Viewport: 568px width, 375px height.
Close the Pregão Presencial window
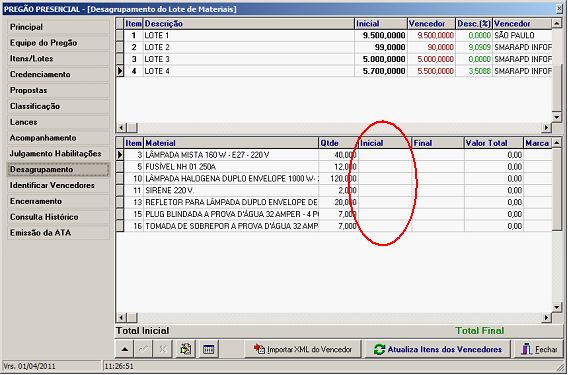point(560,9)
